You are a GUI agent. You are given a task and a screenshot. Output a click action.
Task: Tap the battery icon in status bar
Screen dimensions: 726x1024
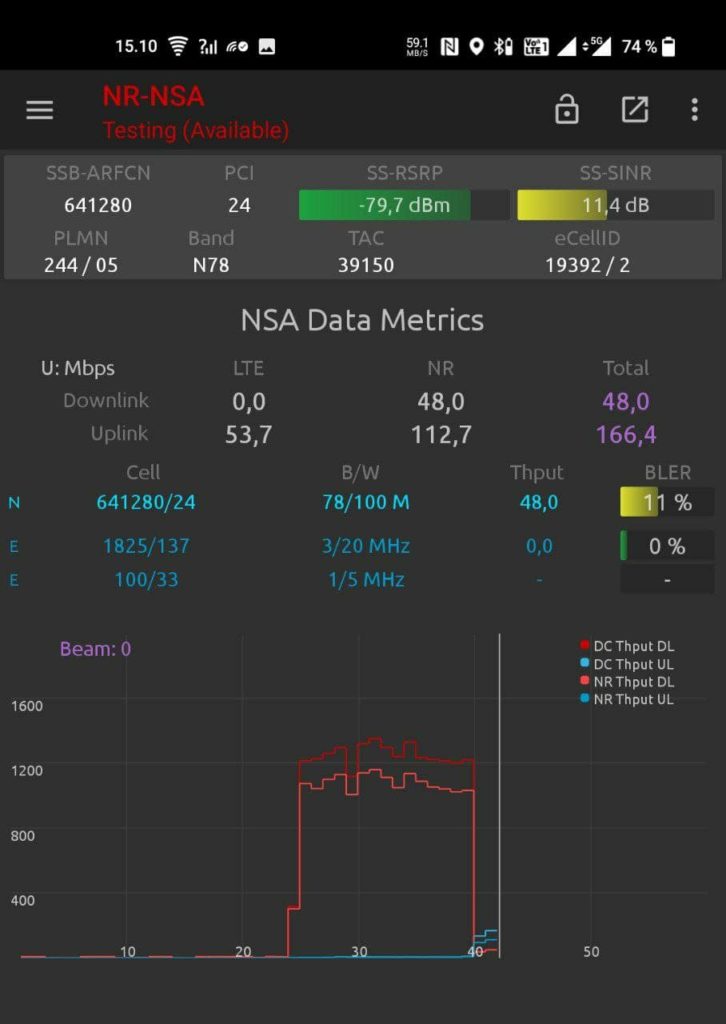click(669, 46)
